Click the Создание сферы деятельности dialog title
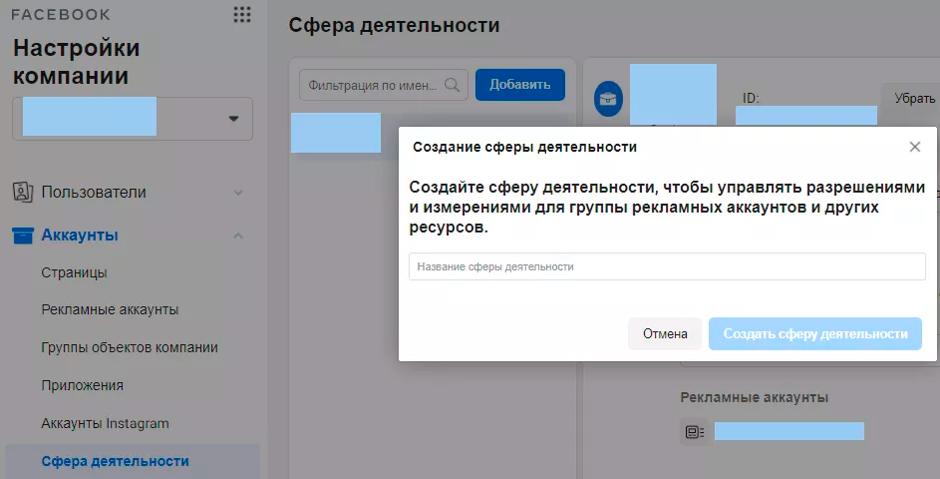Viewport: 940px width, 479px height. (525, 147)
